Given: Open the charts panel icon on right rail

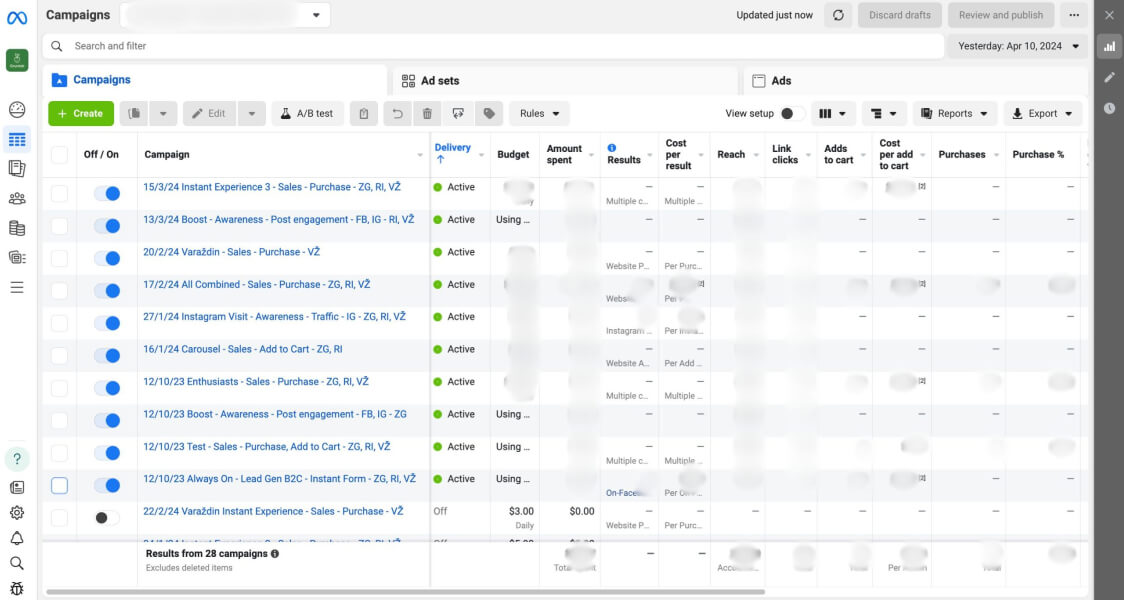Looking at the screenshot, I should point(1110,46).
